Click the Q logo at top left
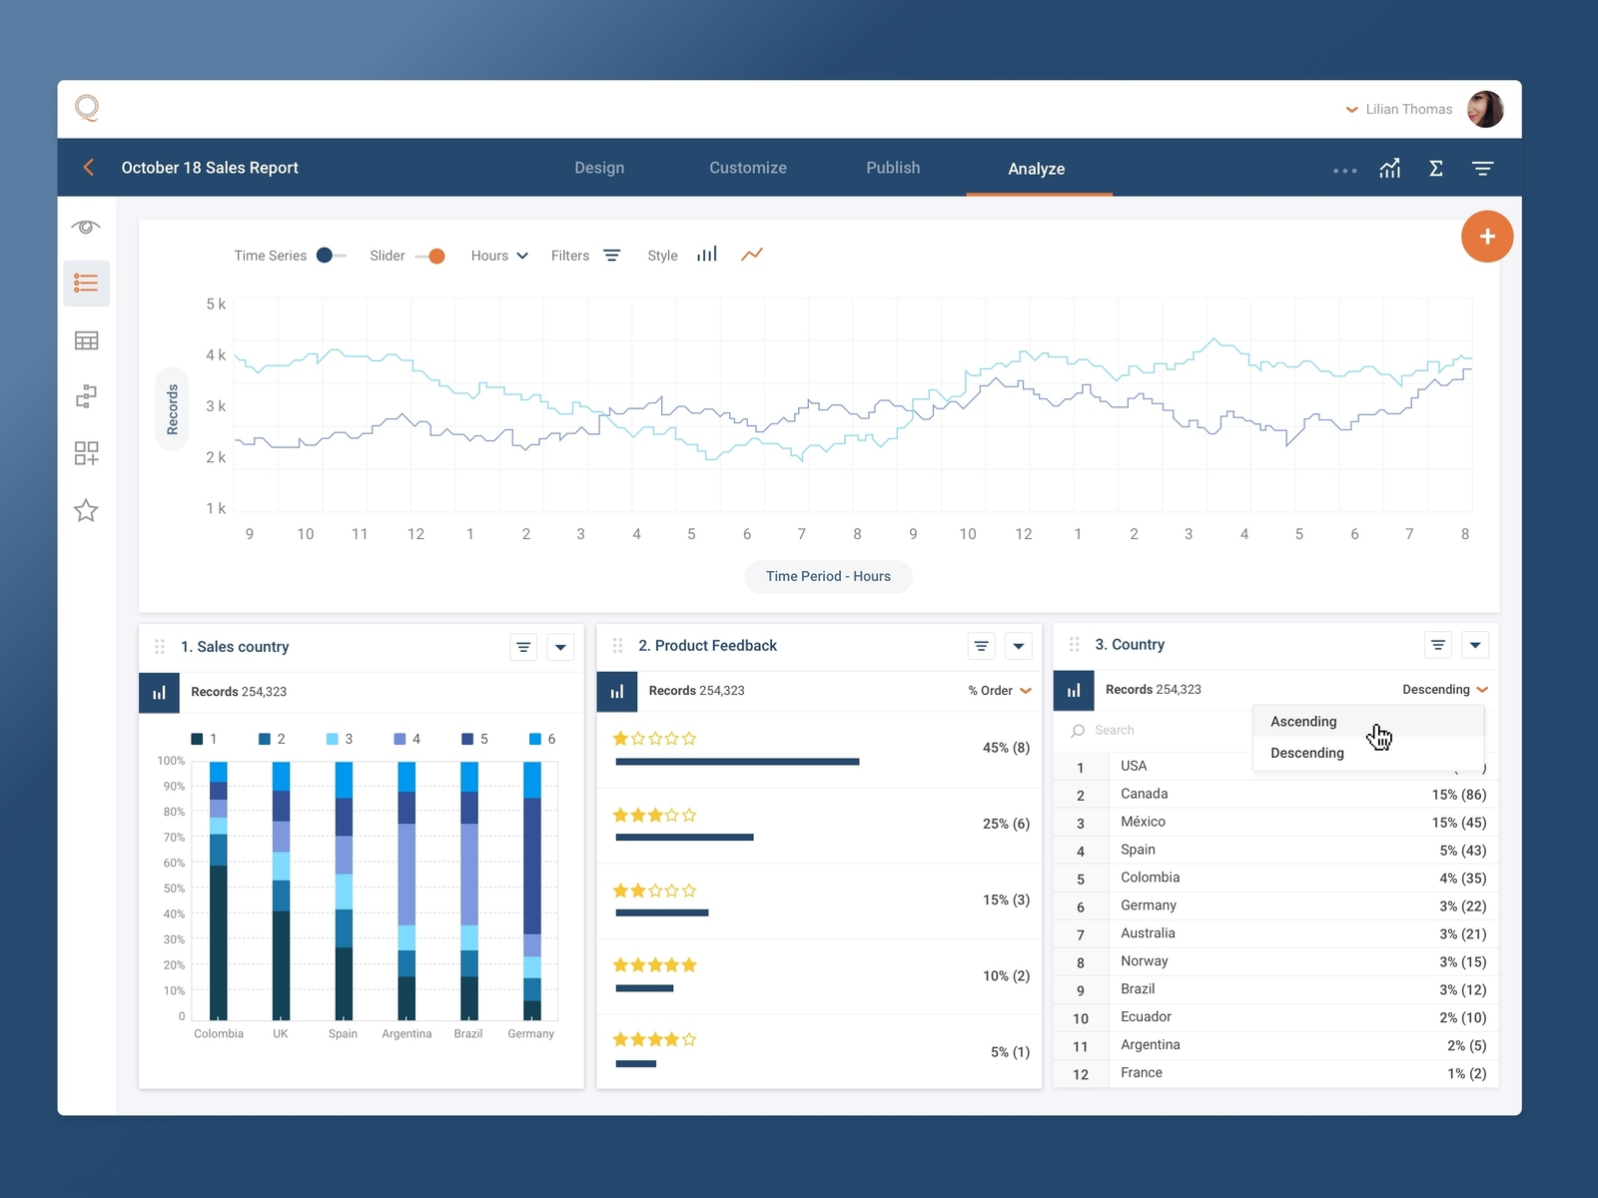 (87, 107)
